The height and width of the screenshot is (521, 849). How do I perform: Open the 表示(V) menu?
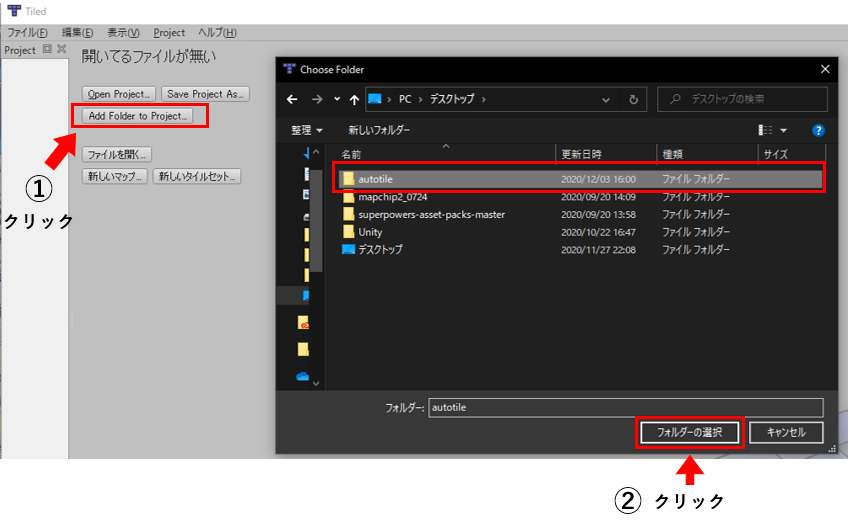pyautogui.click(x=123, y=32)
